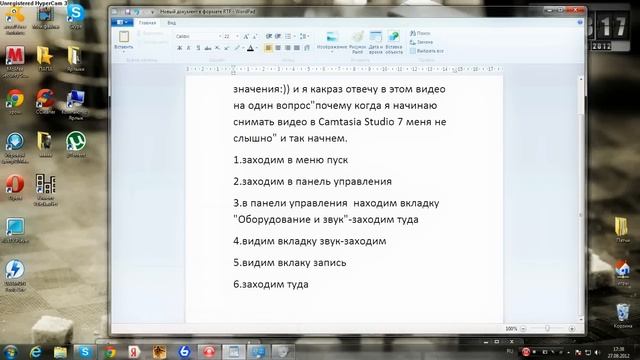The height and width of the screenshot is (360, 640).
Task: Click Save icon in quick access toolbar
Action: (128, 12)
